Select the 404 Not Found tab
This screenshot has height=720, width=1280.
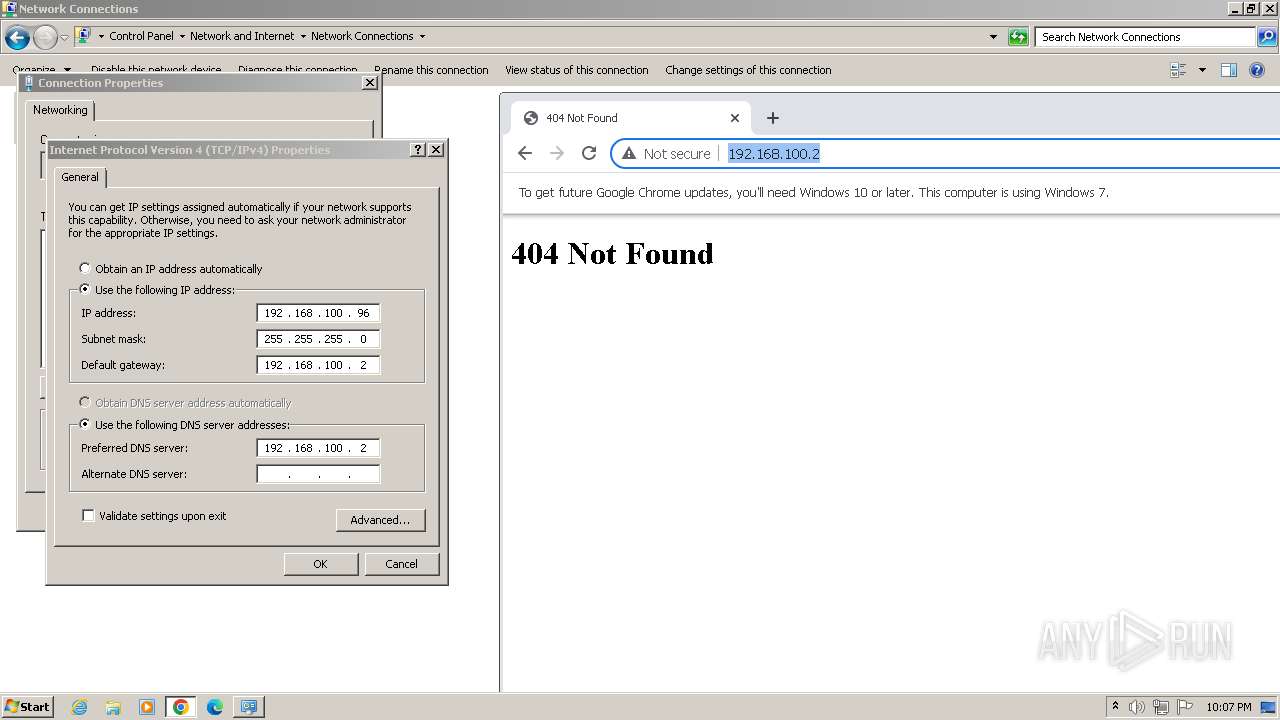(630, 118)
